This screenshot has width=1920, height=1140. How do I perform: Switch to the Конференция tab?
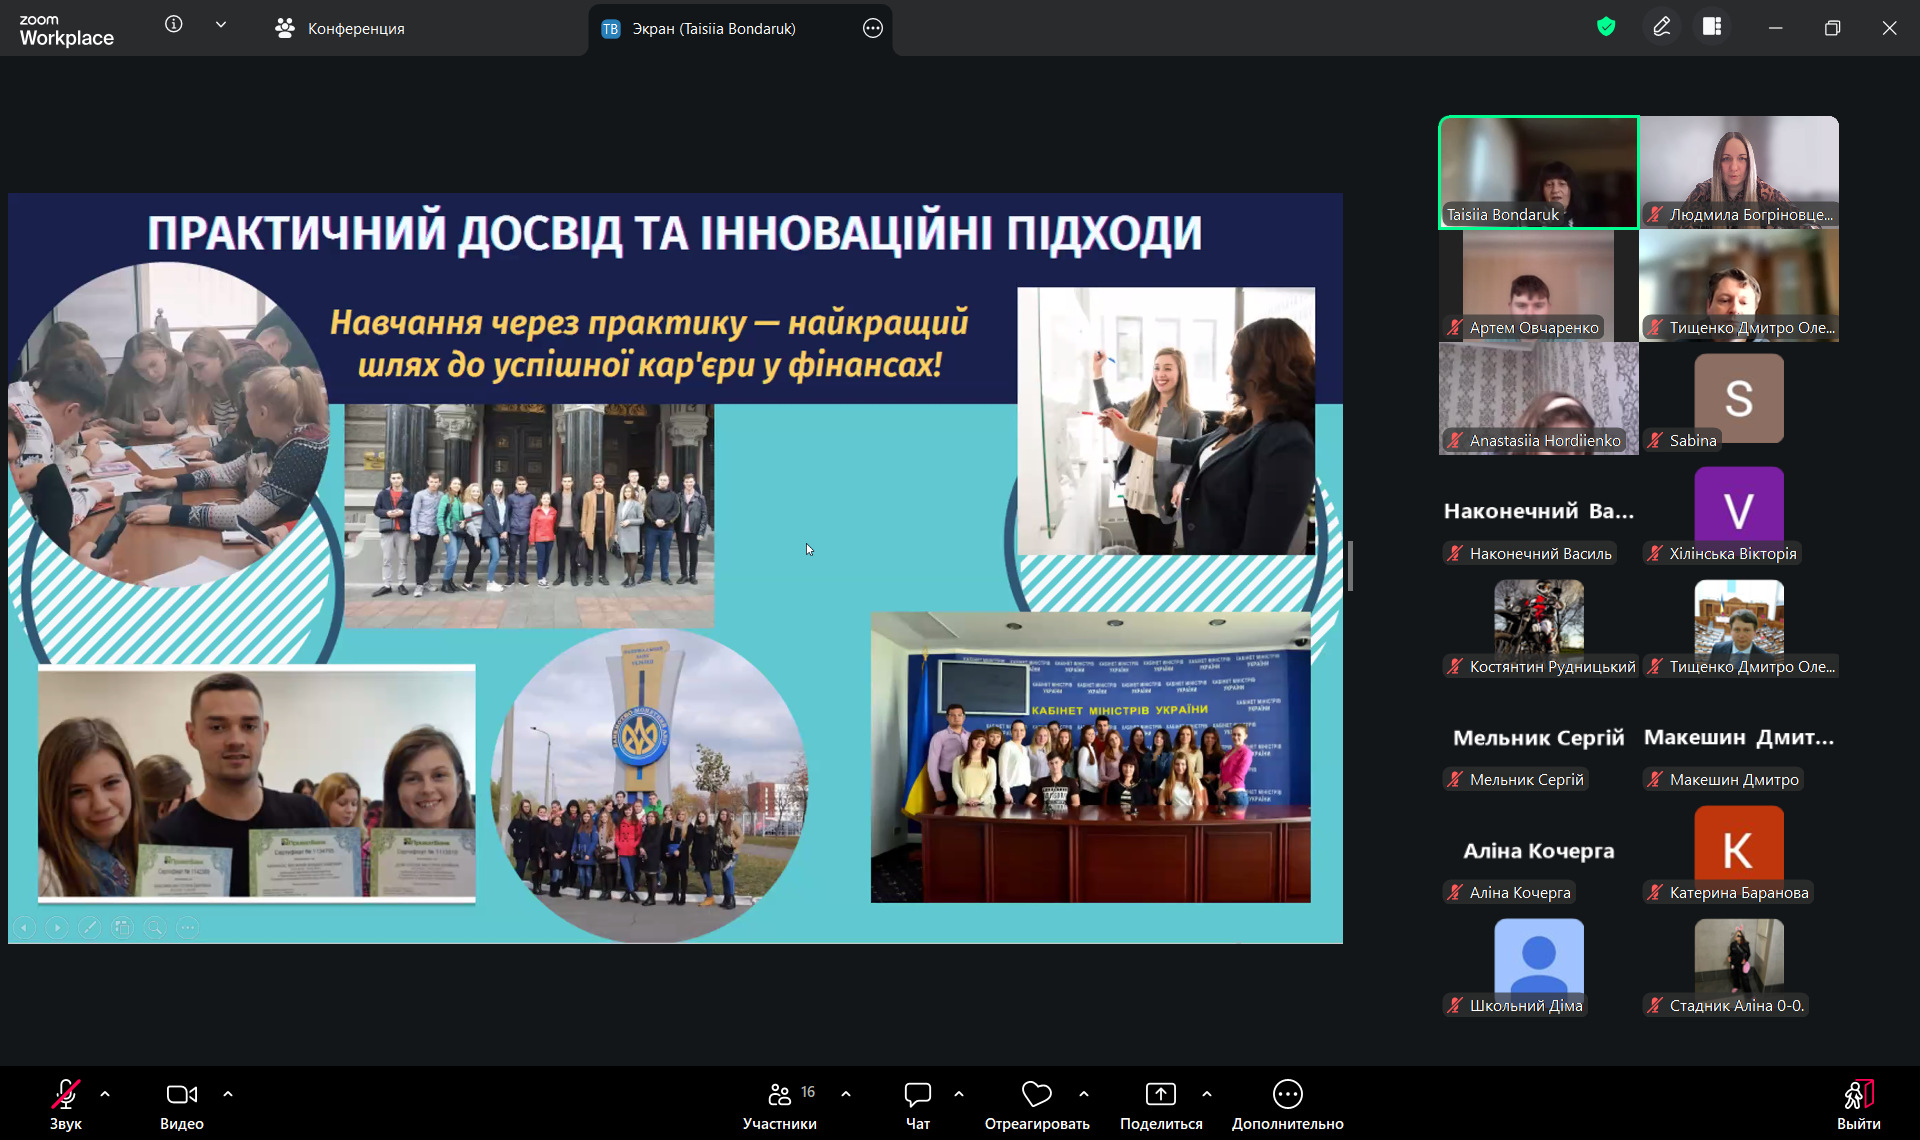tap(340, 28)
